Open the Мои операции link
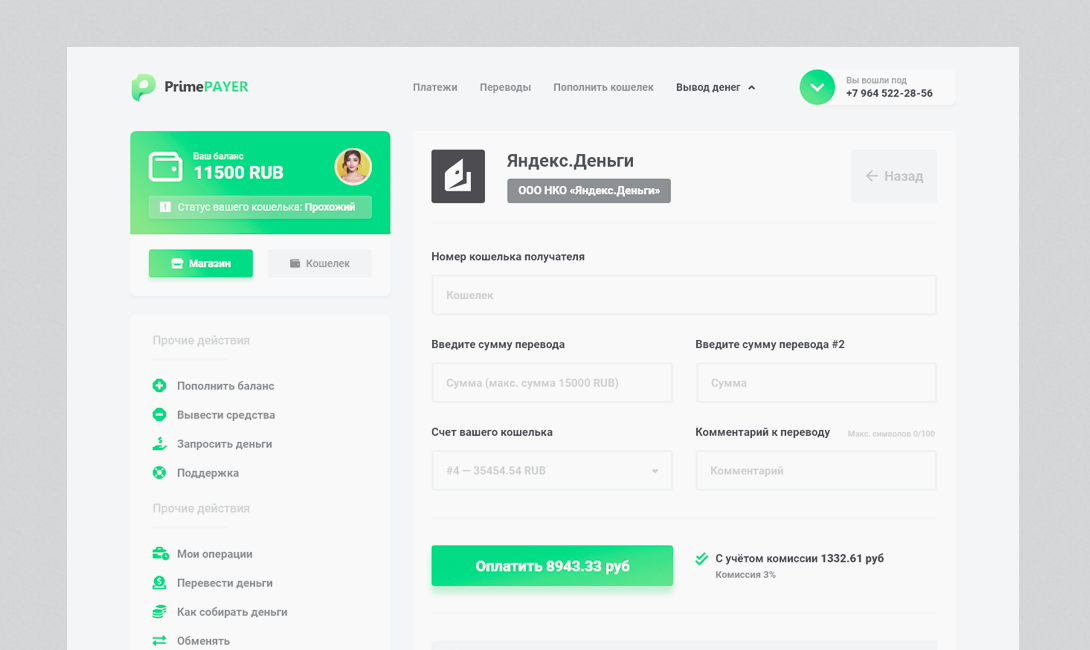This screenshot has height=650, width=1090. click(215, 554)
